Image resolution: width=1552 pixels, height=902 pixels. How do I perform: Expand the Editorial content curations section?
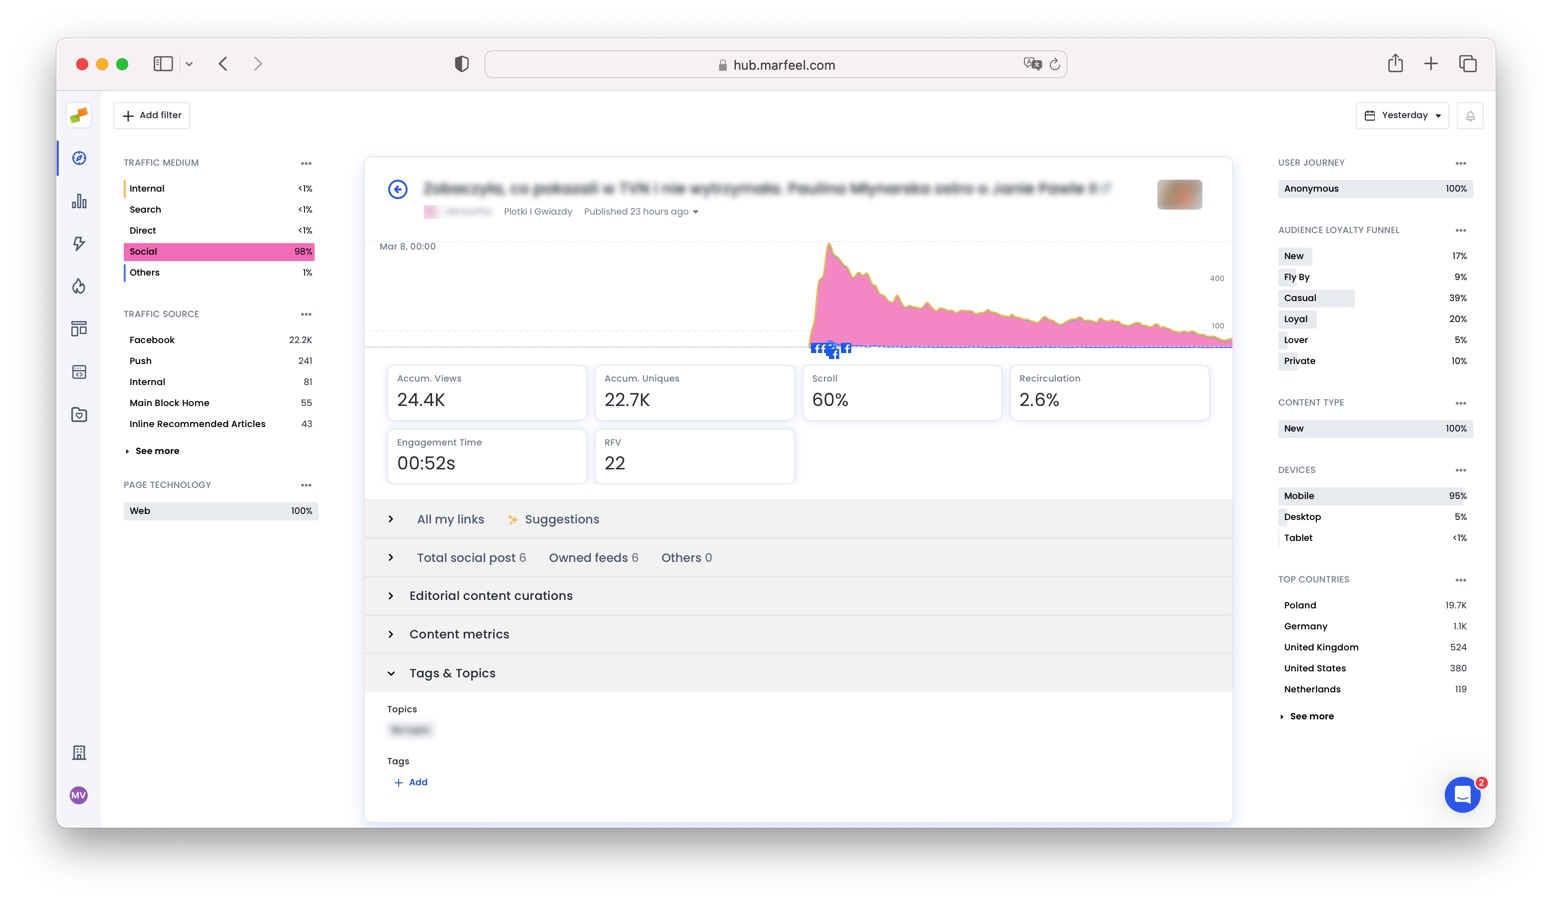pyautogui.click(x=490, y=596)
